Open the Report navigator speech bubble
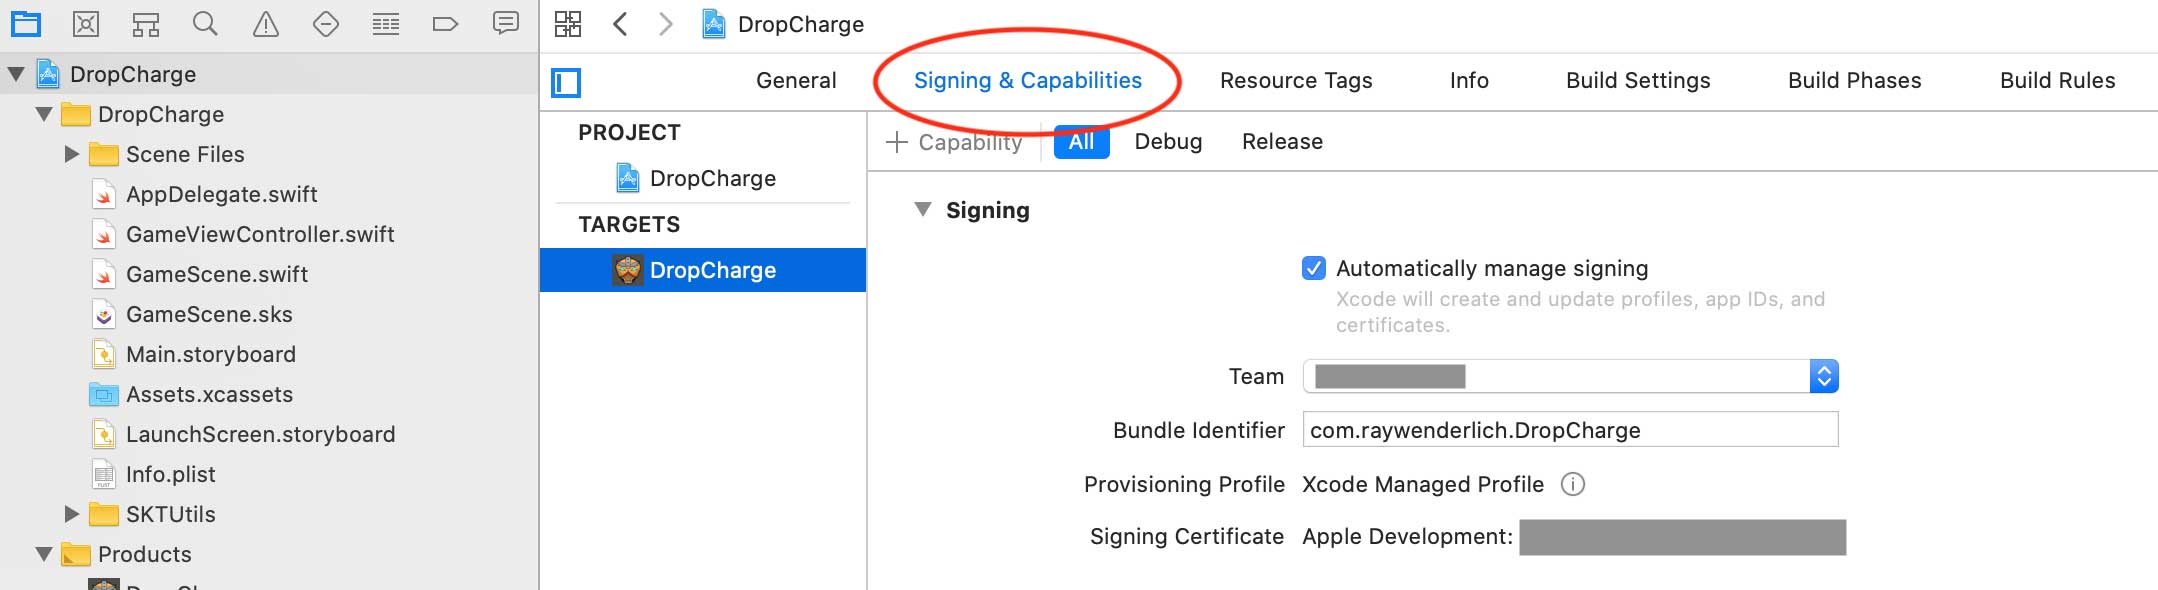 tap(506, 24)
